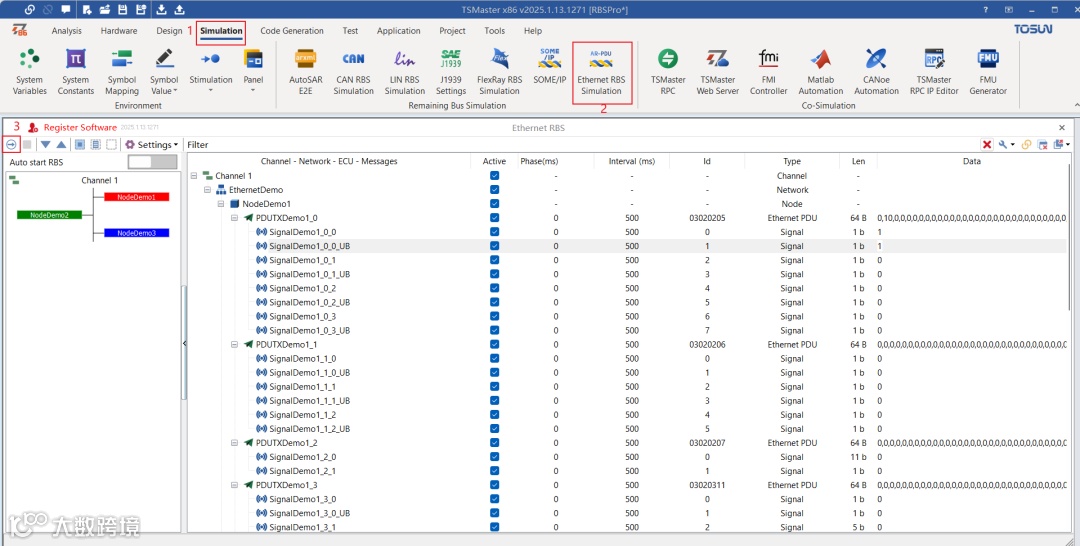Viewport: 1080px width, 546px height.
Task: Uncheck Active for EthernetDemo network
Action: [x=495, y=189]
